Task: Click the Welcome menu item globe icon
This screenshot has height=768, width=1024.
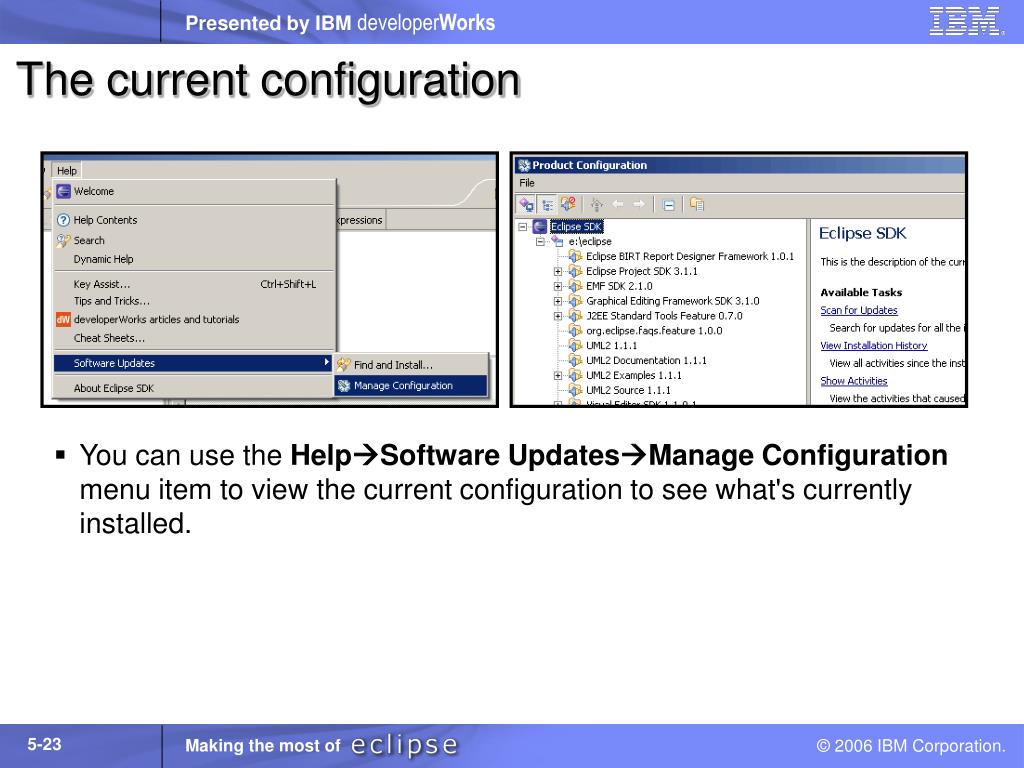Action: tap(63, 191)
